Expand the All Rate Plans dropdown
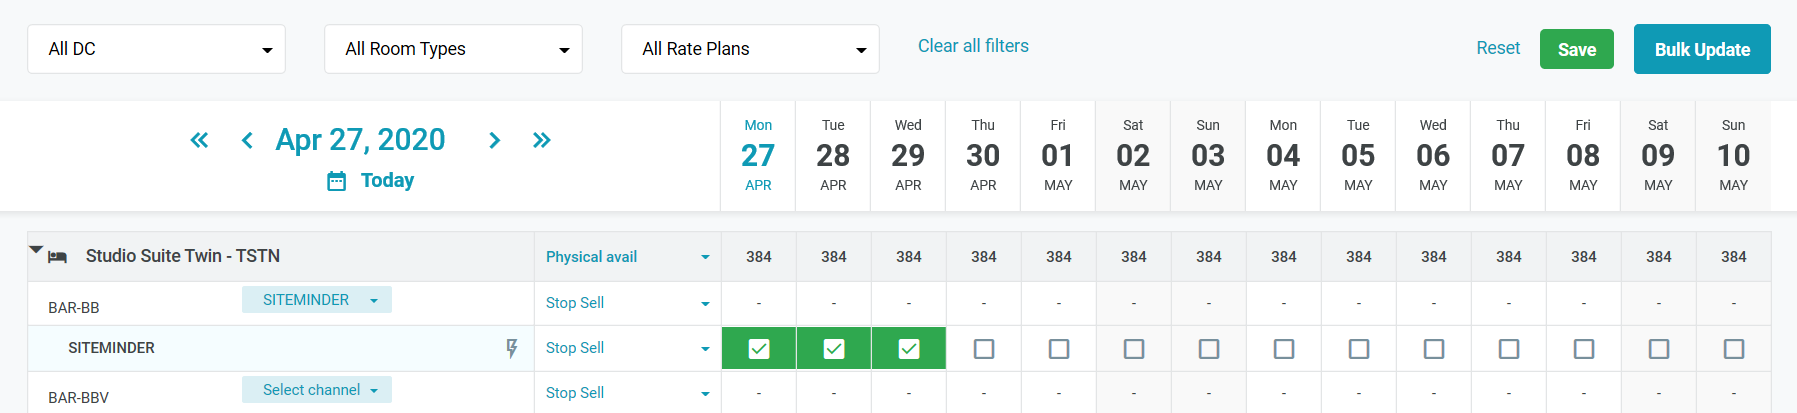 [750, 49]
